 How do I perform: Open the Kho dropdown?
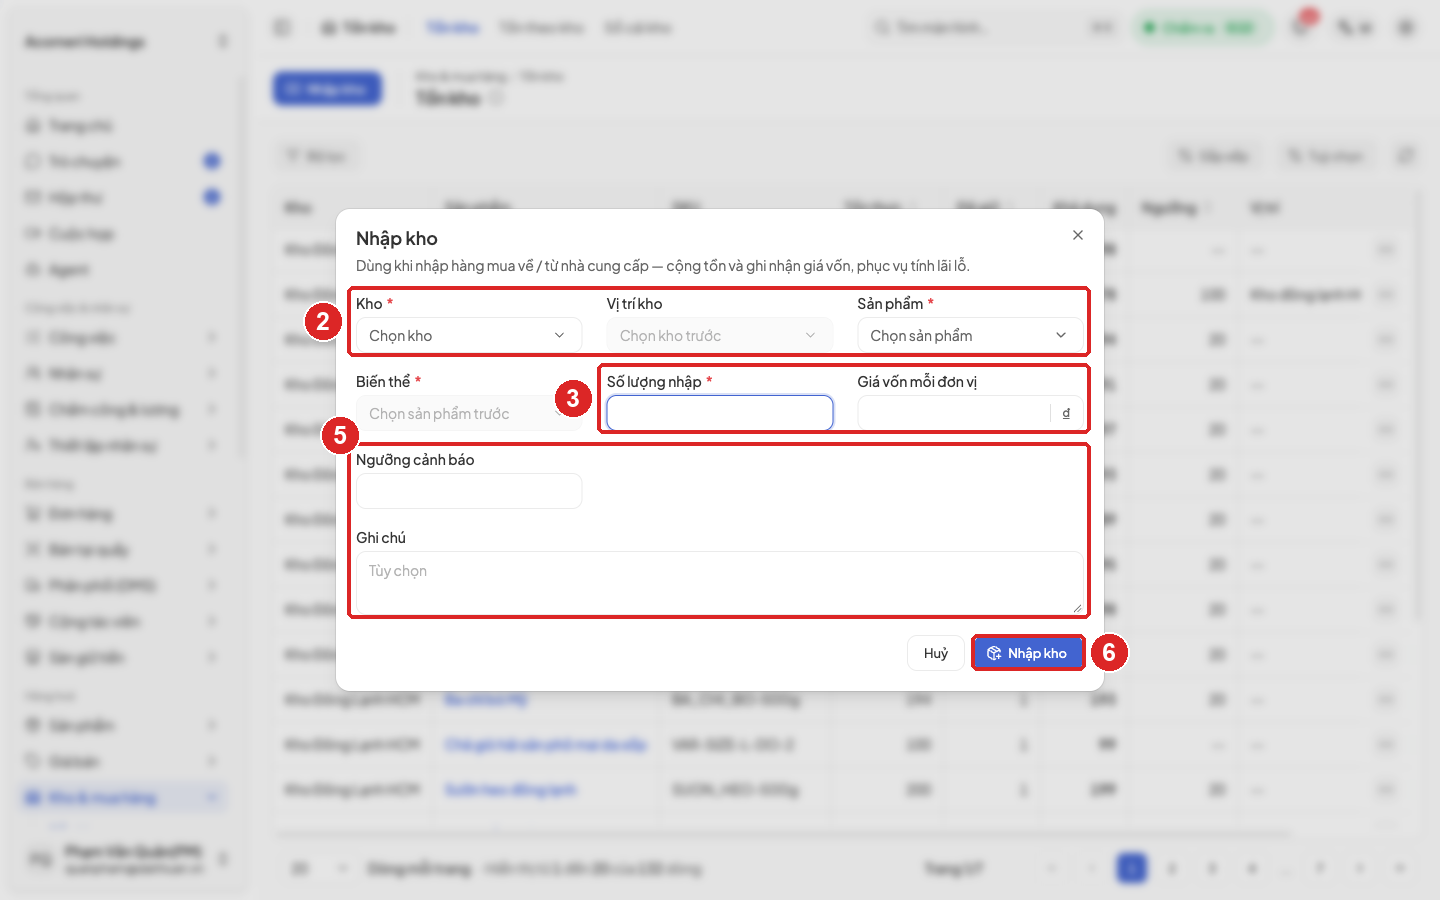coord(469,335)
